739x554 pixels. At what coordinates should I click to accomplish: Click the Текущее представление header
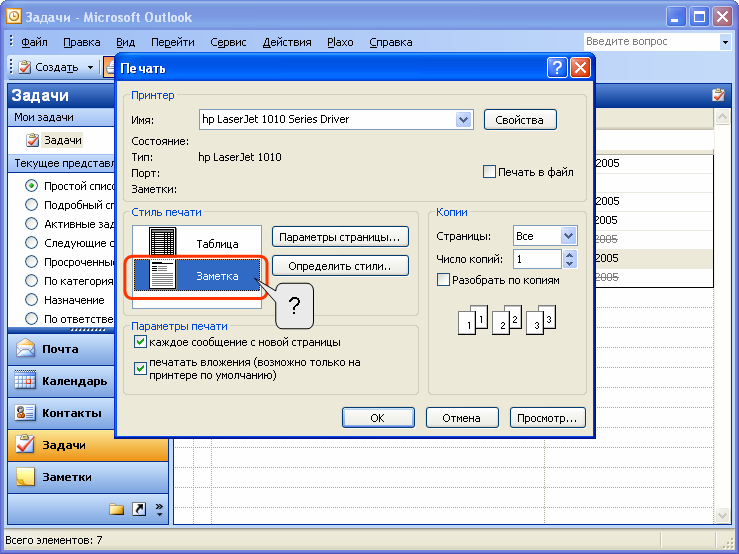(x=61, y=163)
